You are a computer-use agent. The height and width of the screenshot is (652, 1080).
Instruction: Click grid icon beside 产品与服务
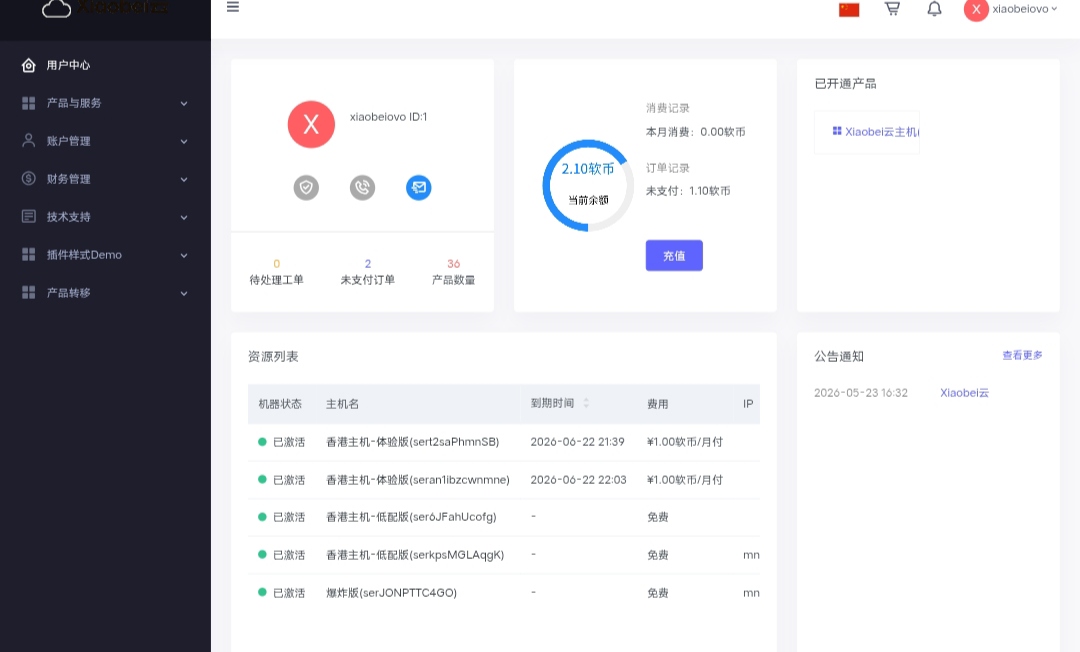28,103
